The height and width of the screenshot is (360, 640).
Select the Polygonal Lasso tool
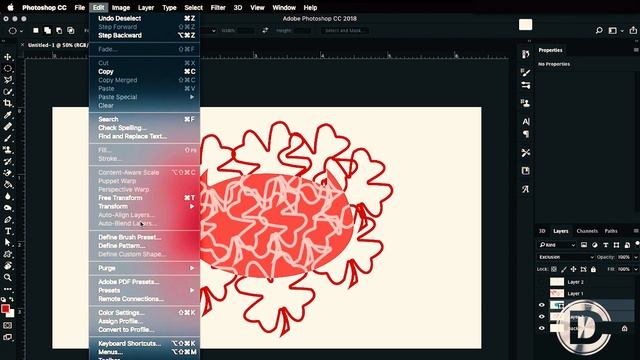(x=8, y=80)
